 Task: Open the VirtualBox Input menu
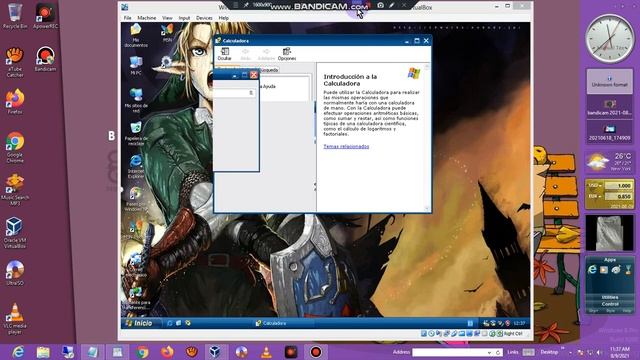click(x=184, y=18)
